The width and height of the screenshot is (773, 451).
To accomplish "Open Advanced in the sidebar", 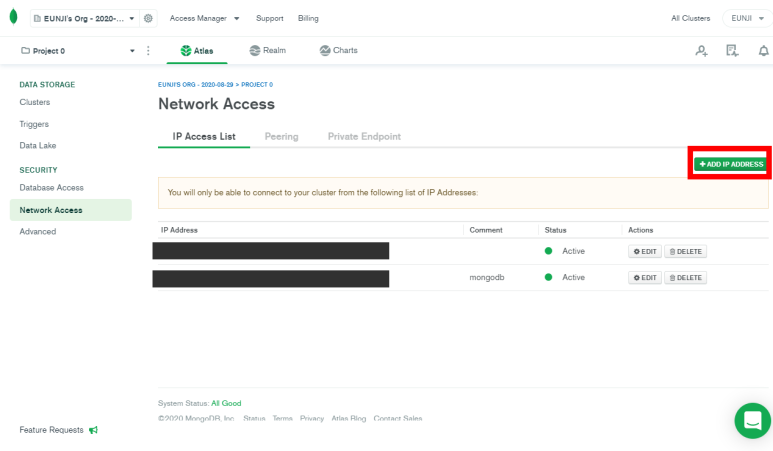I will pyautogui.click(x=38, y=232).
